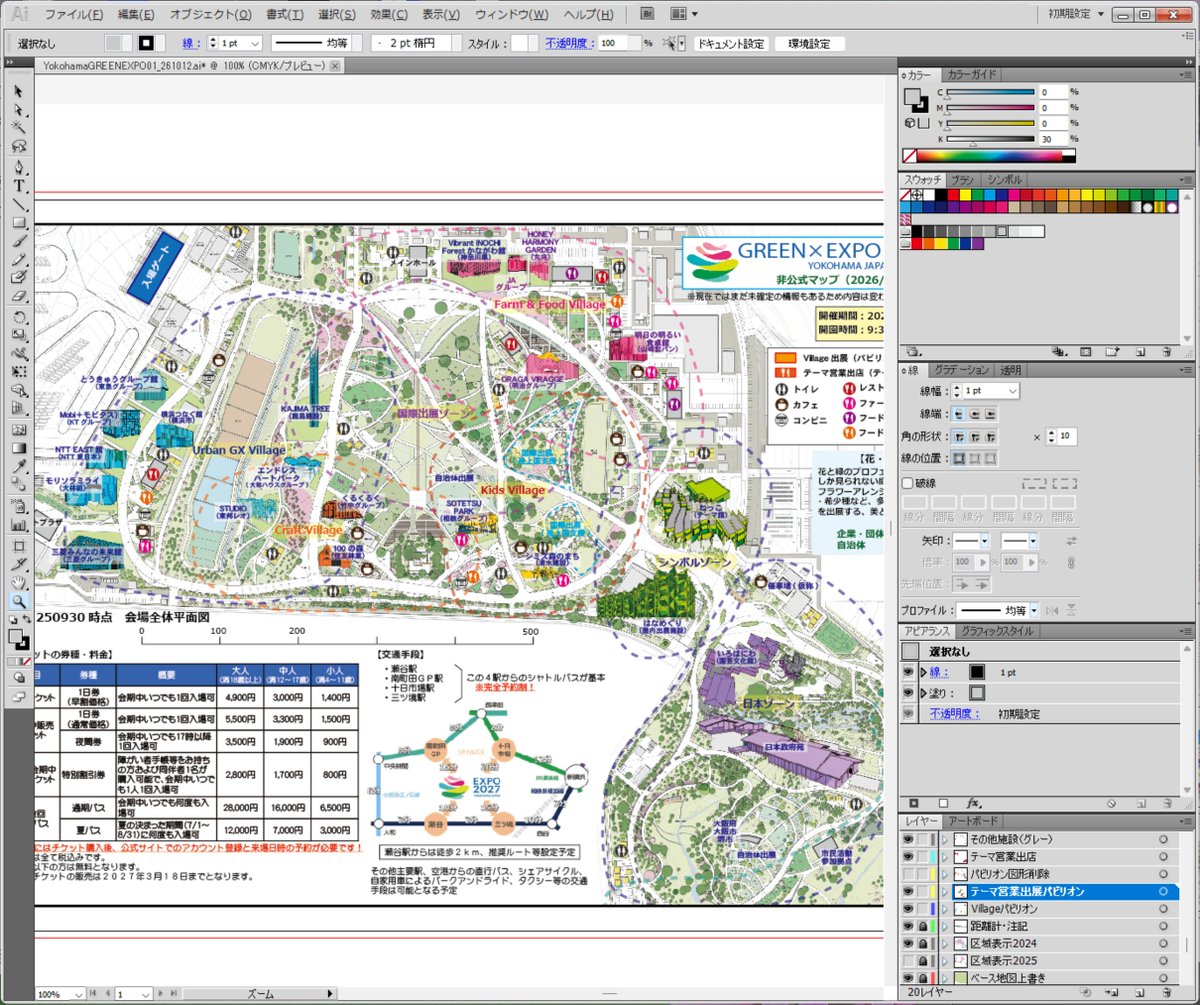The image size is (1200, 1005).
Task: Activate the Hand tool
Action: [x=19, y=583]
